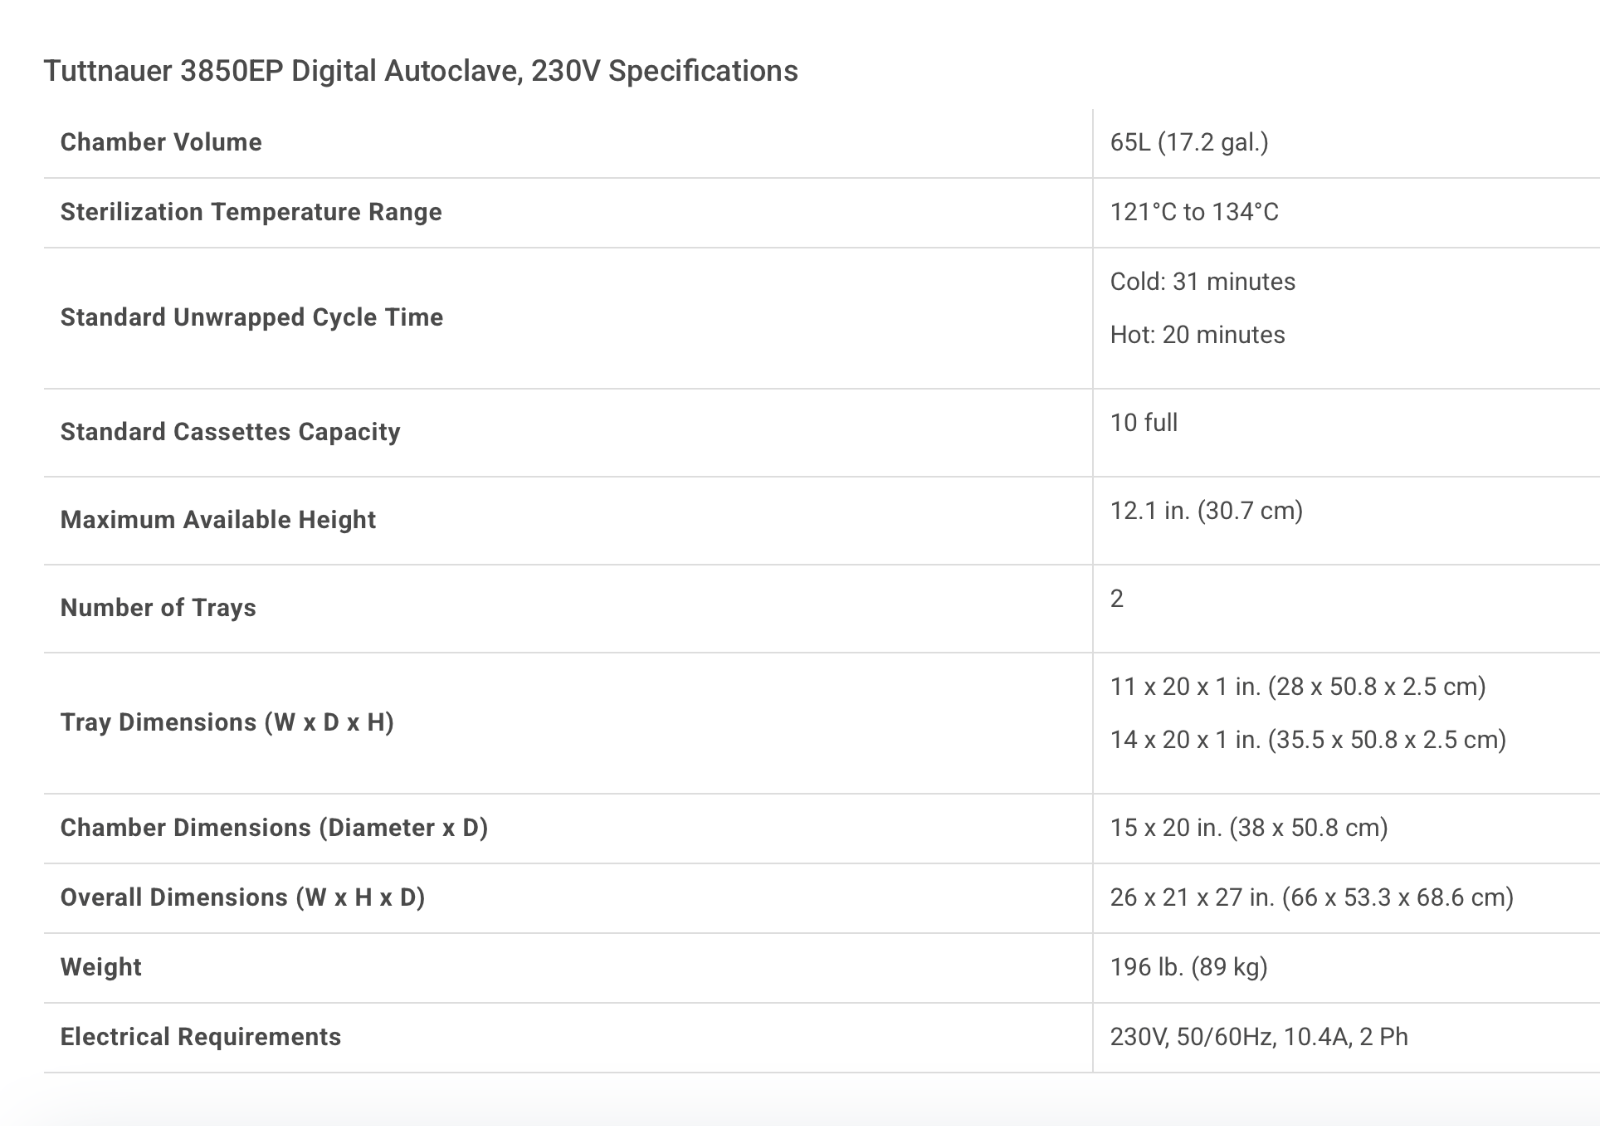Click the 121°C to 134°C value
Screen dimensions: 1600x1126
(1194, 212)
